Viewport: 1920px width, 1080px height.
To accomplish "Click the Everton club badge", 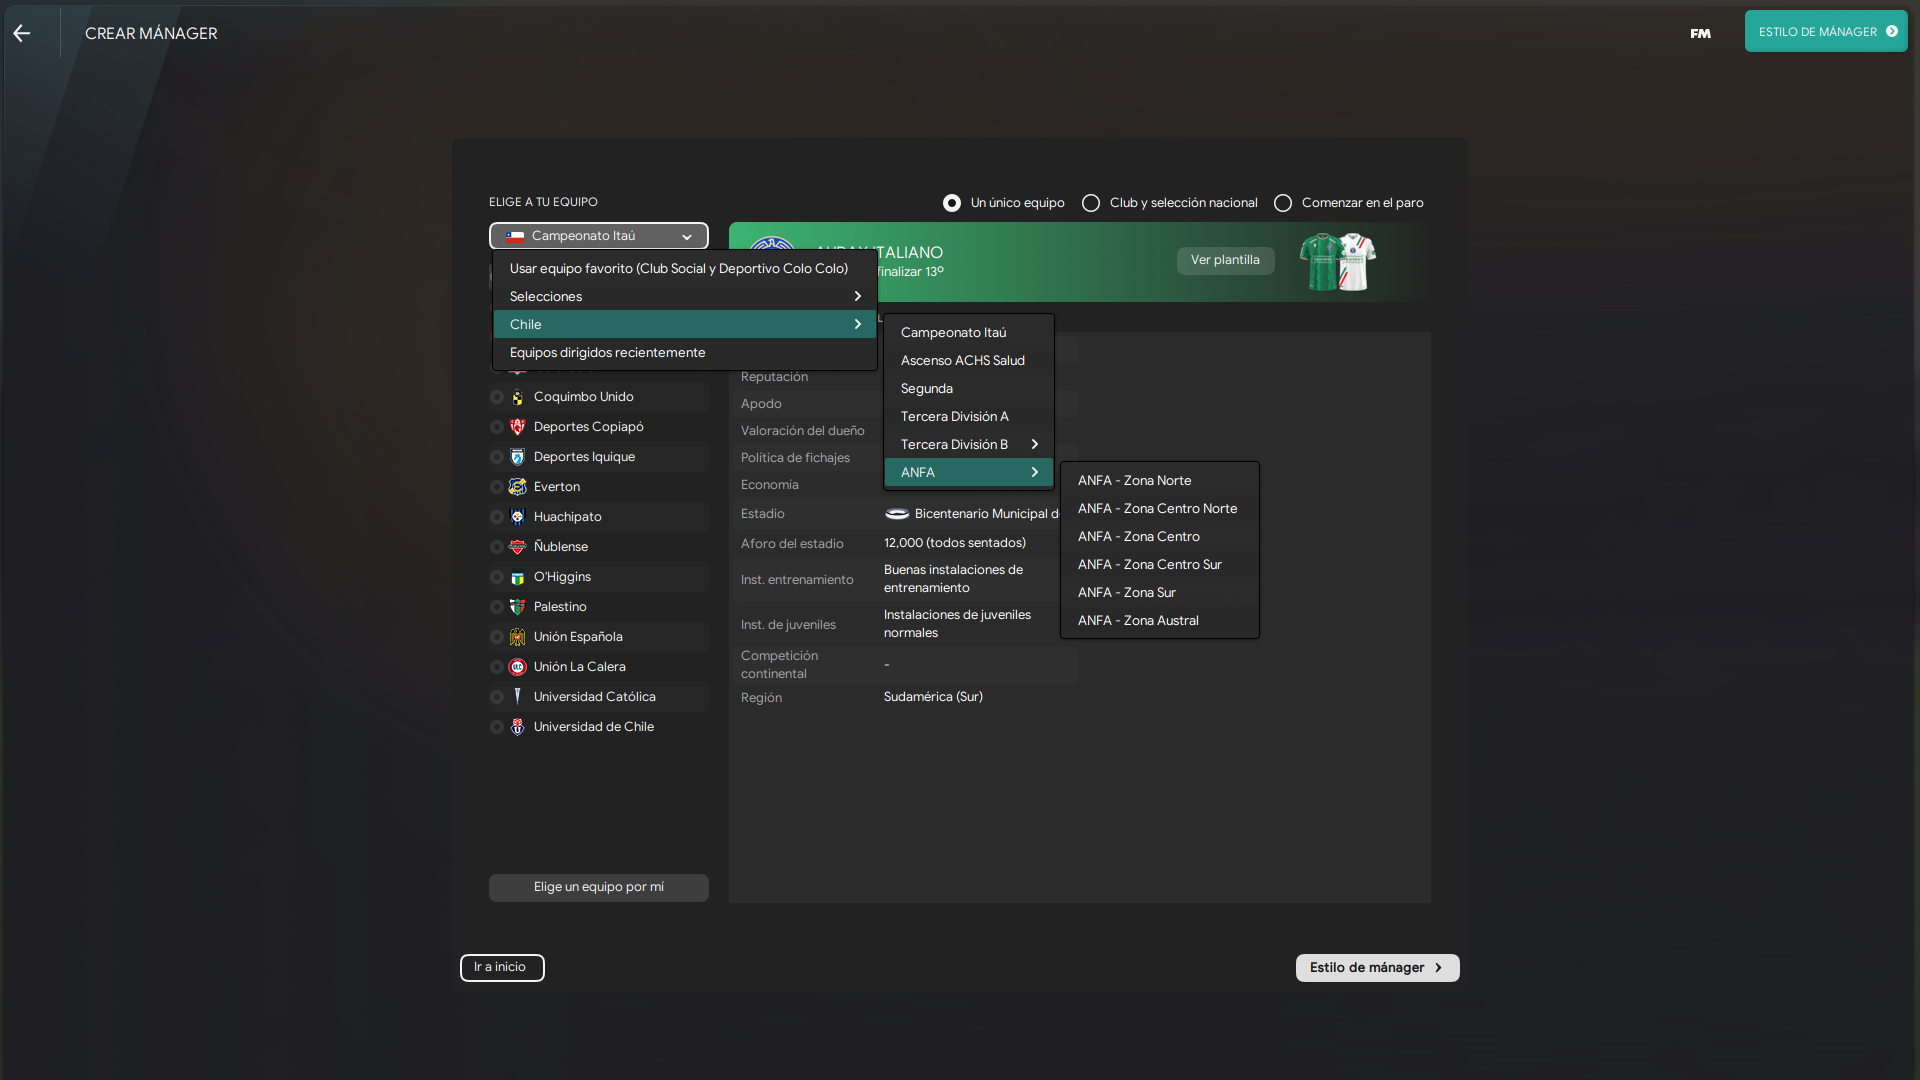I will pos(517,487).
